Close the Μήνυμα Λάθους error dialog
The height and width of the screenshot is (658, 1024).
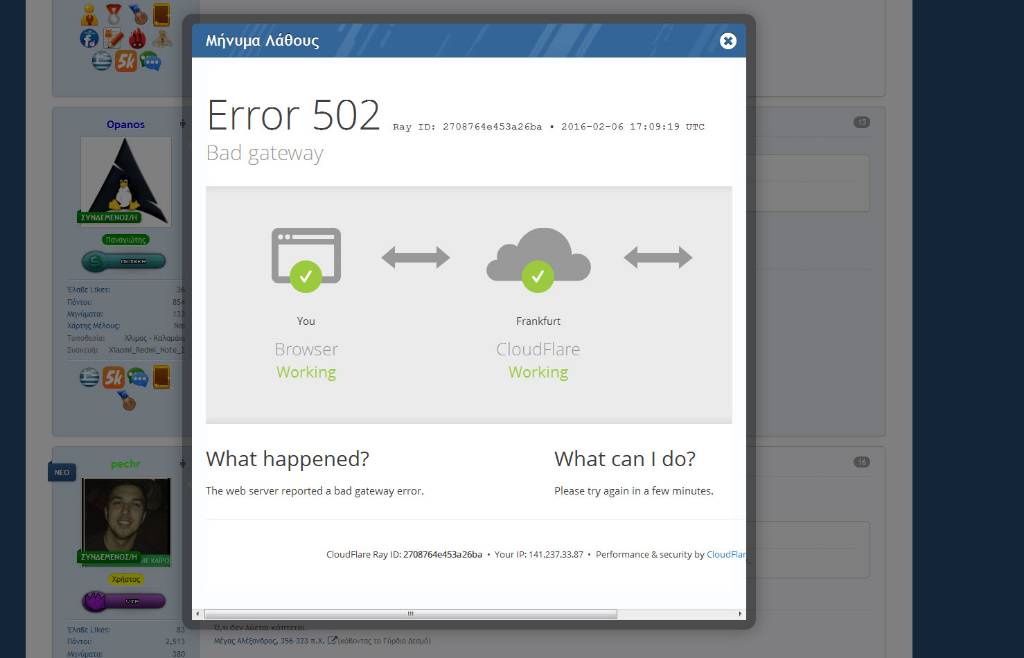click(x=728, y=41)
